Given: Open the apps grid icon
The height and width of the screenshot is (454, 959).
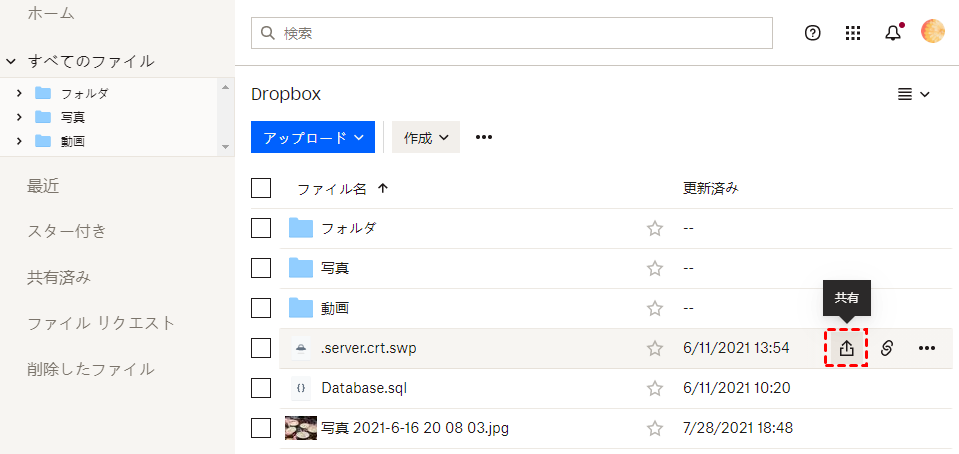Looking at the screenshot, I should pyautogui.click(x=853, y=33).
